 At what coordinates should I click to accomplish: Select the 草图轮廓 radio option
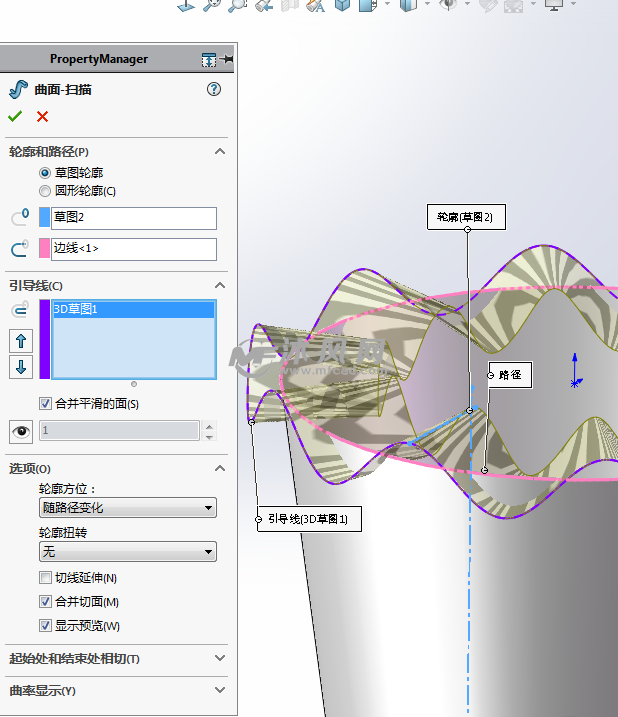45,173
